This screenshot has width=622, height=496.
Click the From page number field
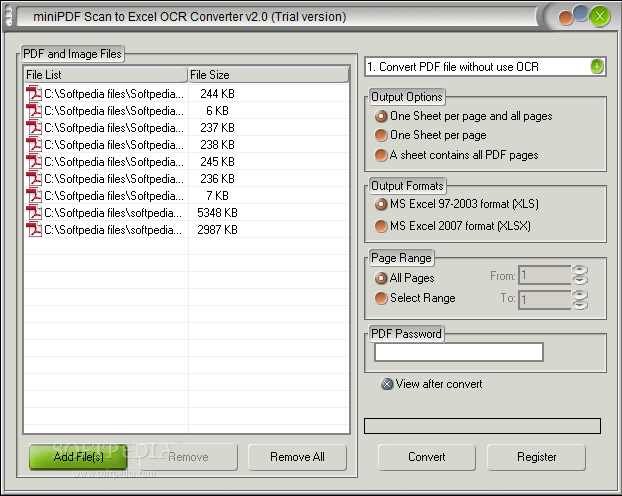coord(545,275)
